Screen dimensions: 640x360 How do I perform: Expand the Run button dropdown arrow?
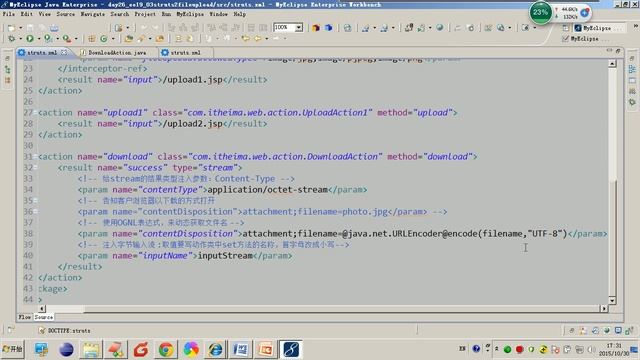[38, 39]
